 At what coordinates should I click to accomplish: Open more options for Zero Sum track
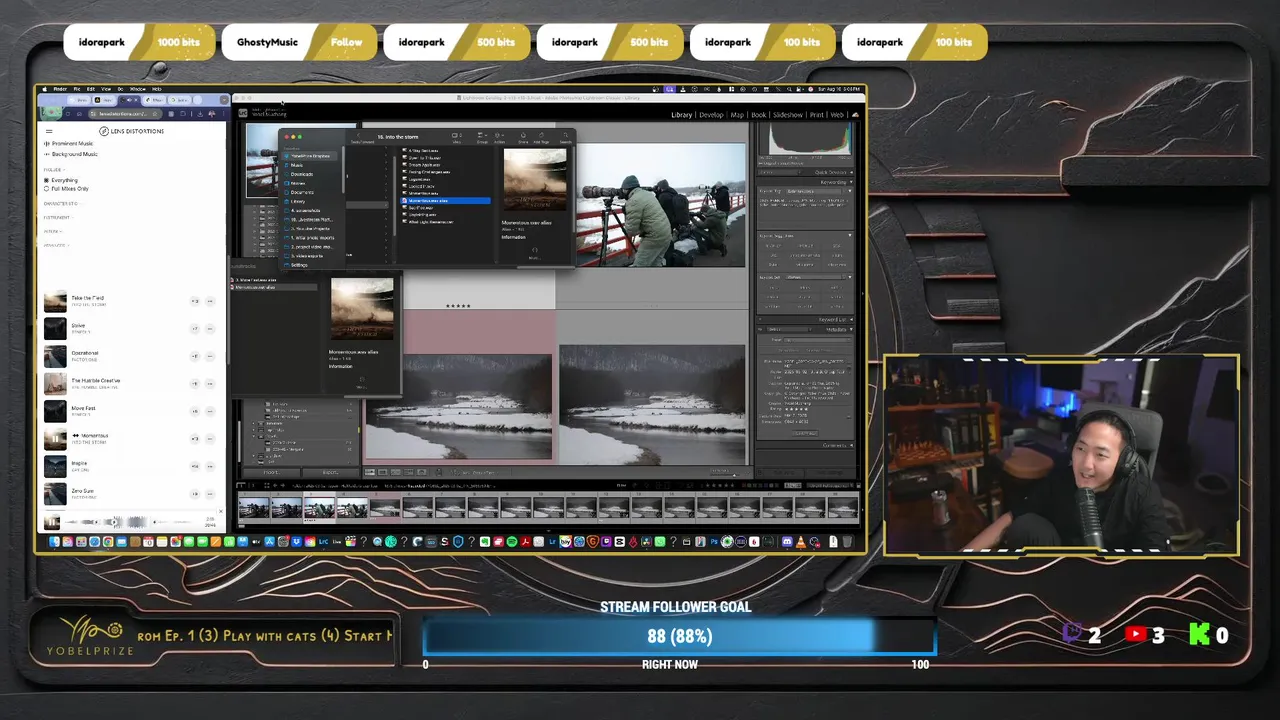point(210,493)
